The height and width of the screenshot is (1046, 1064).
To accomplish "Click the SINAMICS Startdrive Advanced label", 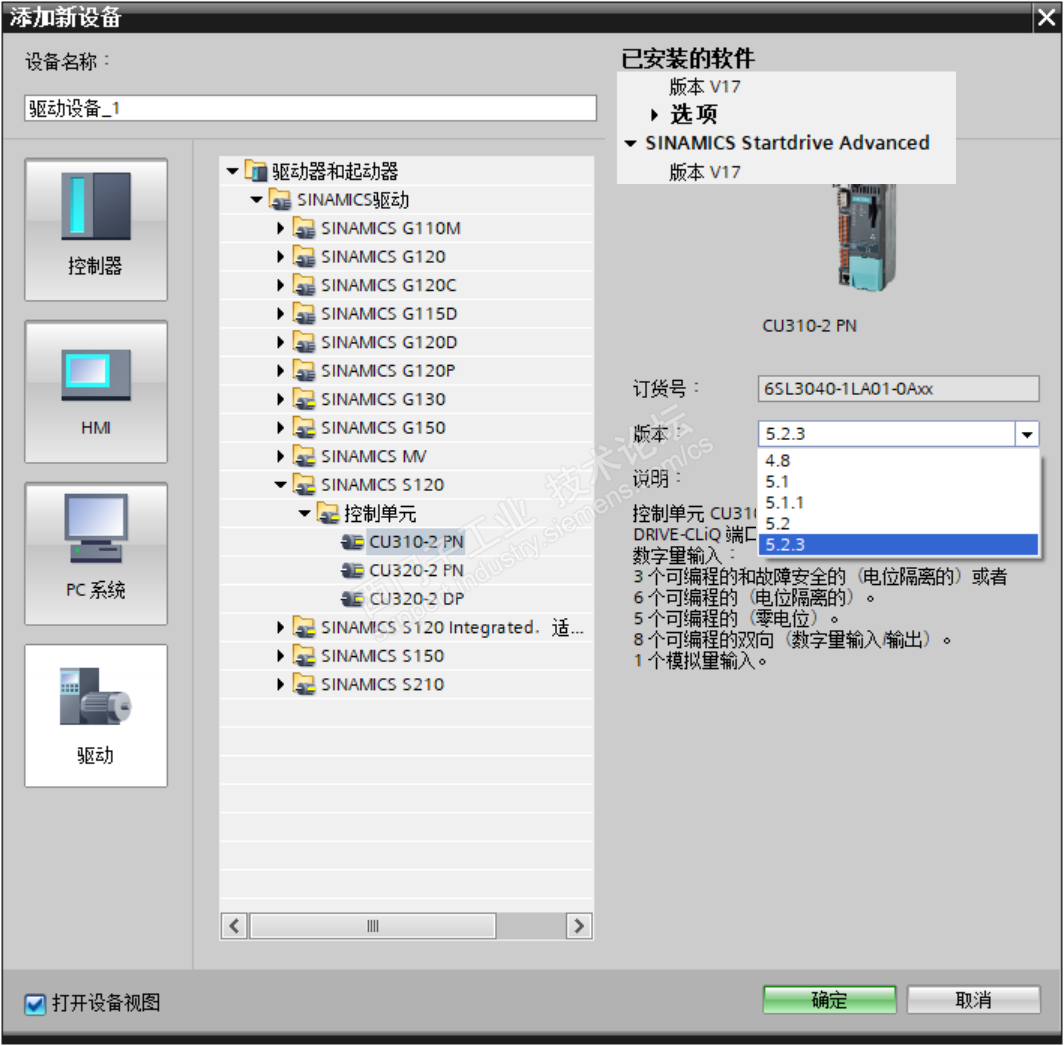I will point(787,143).
